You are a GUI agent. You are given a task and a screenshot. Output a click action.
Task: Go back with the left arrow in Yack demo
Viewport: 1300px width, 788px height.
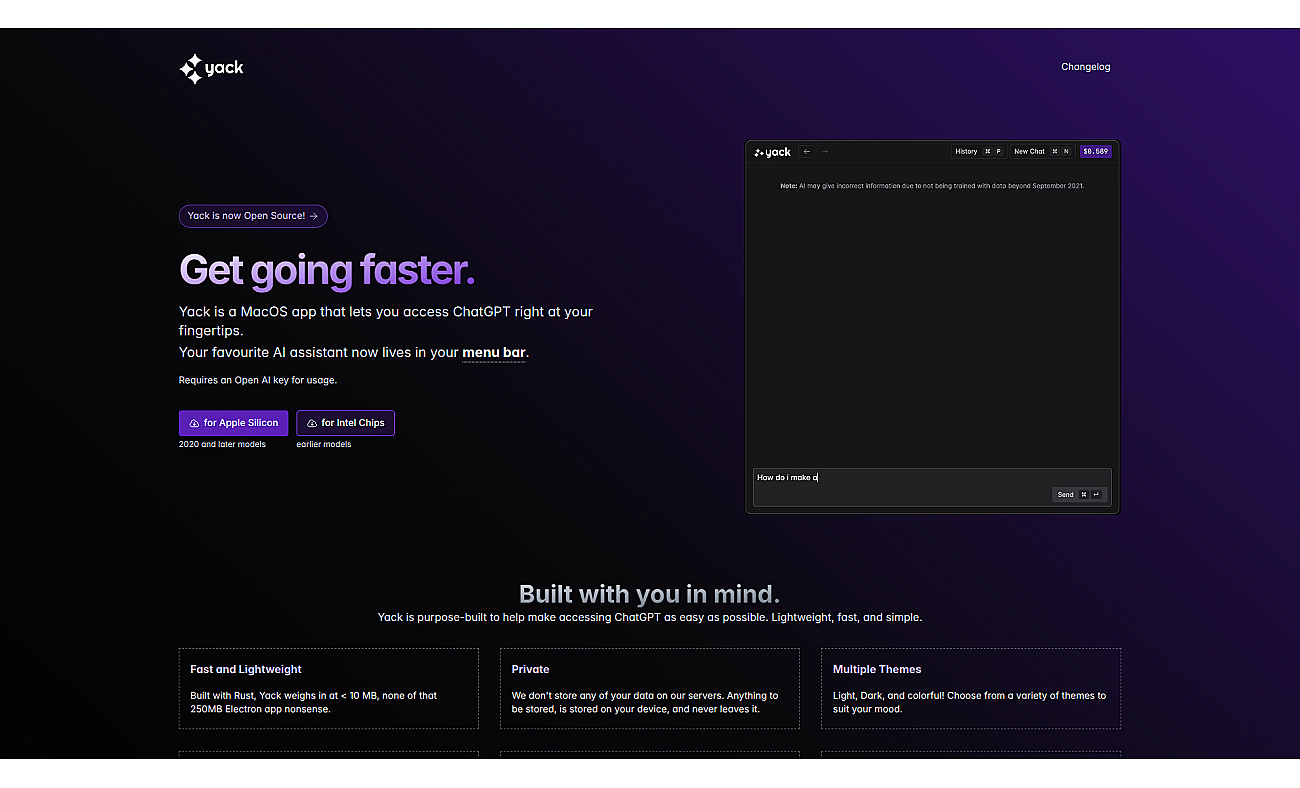807,152
